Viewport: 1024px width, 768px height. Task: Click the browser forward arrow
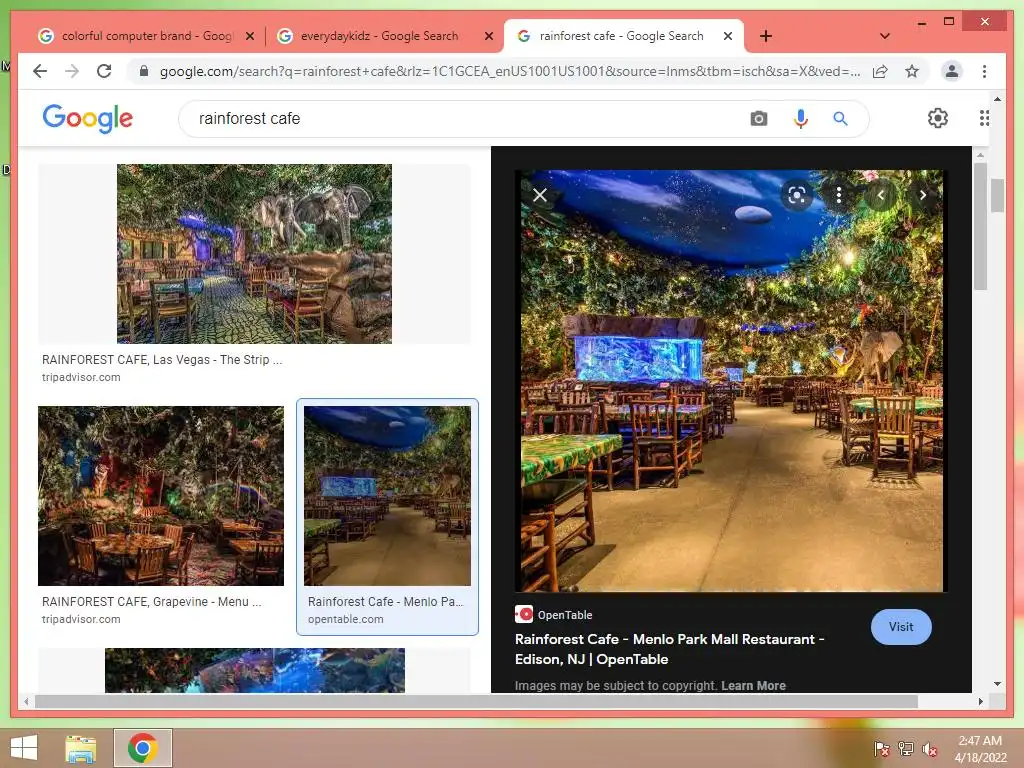(x=72, y=71)
